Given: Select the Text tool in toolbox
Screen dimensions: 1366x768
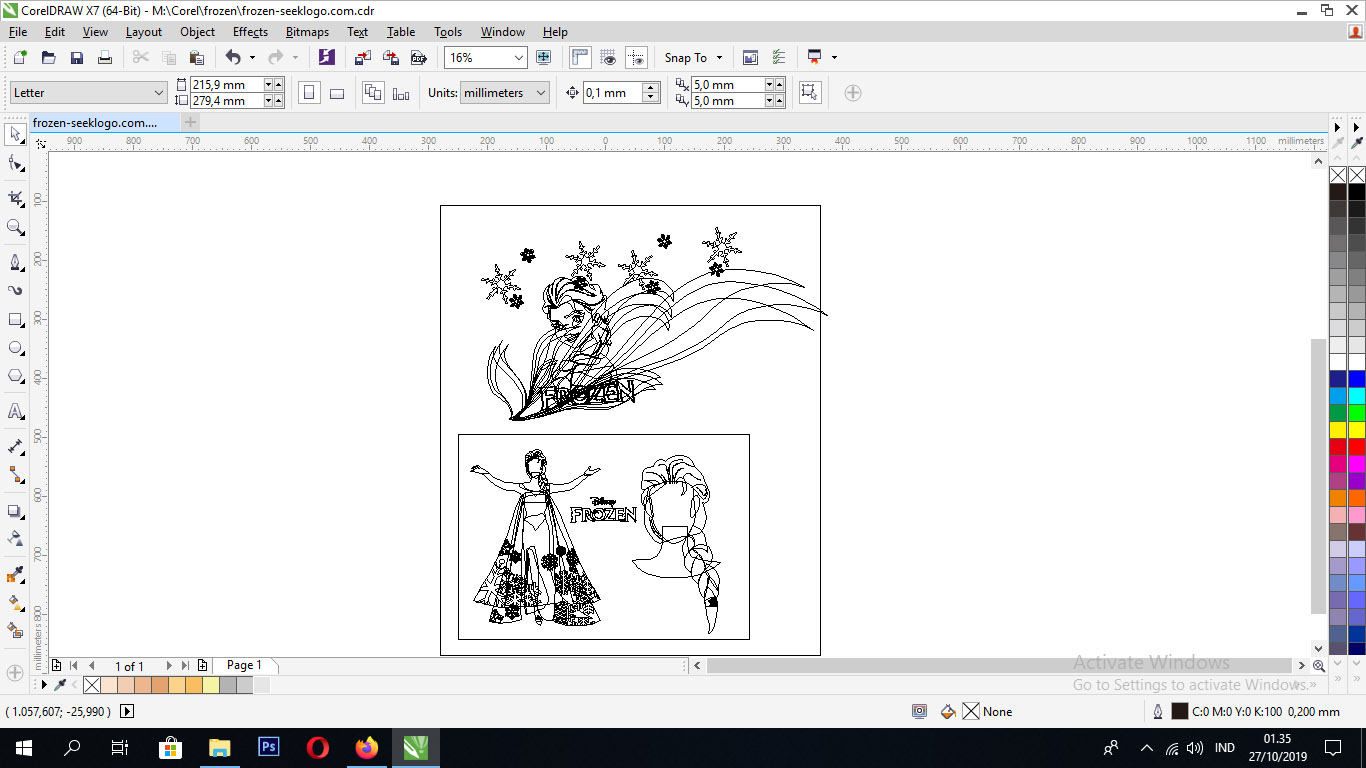Looking at the screenshot, I should click(x=16, y=412).
